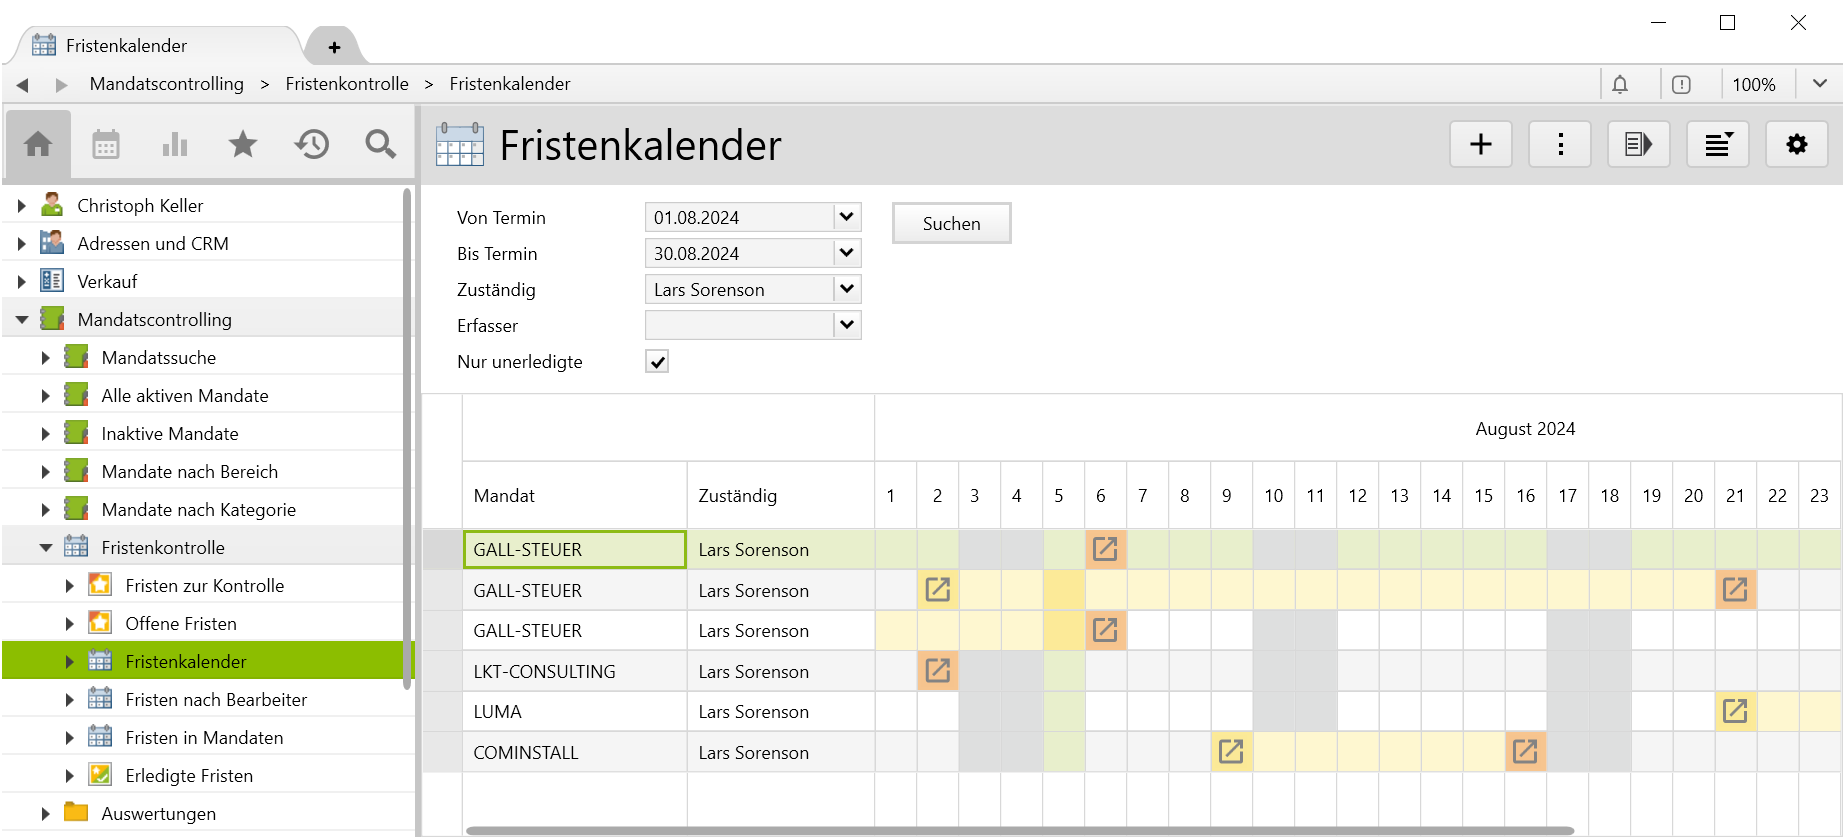
Task: Collapse the Mandatscontrolling tree node
Action: [22, 320]
